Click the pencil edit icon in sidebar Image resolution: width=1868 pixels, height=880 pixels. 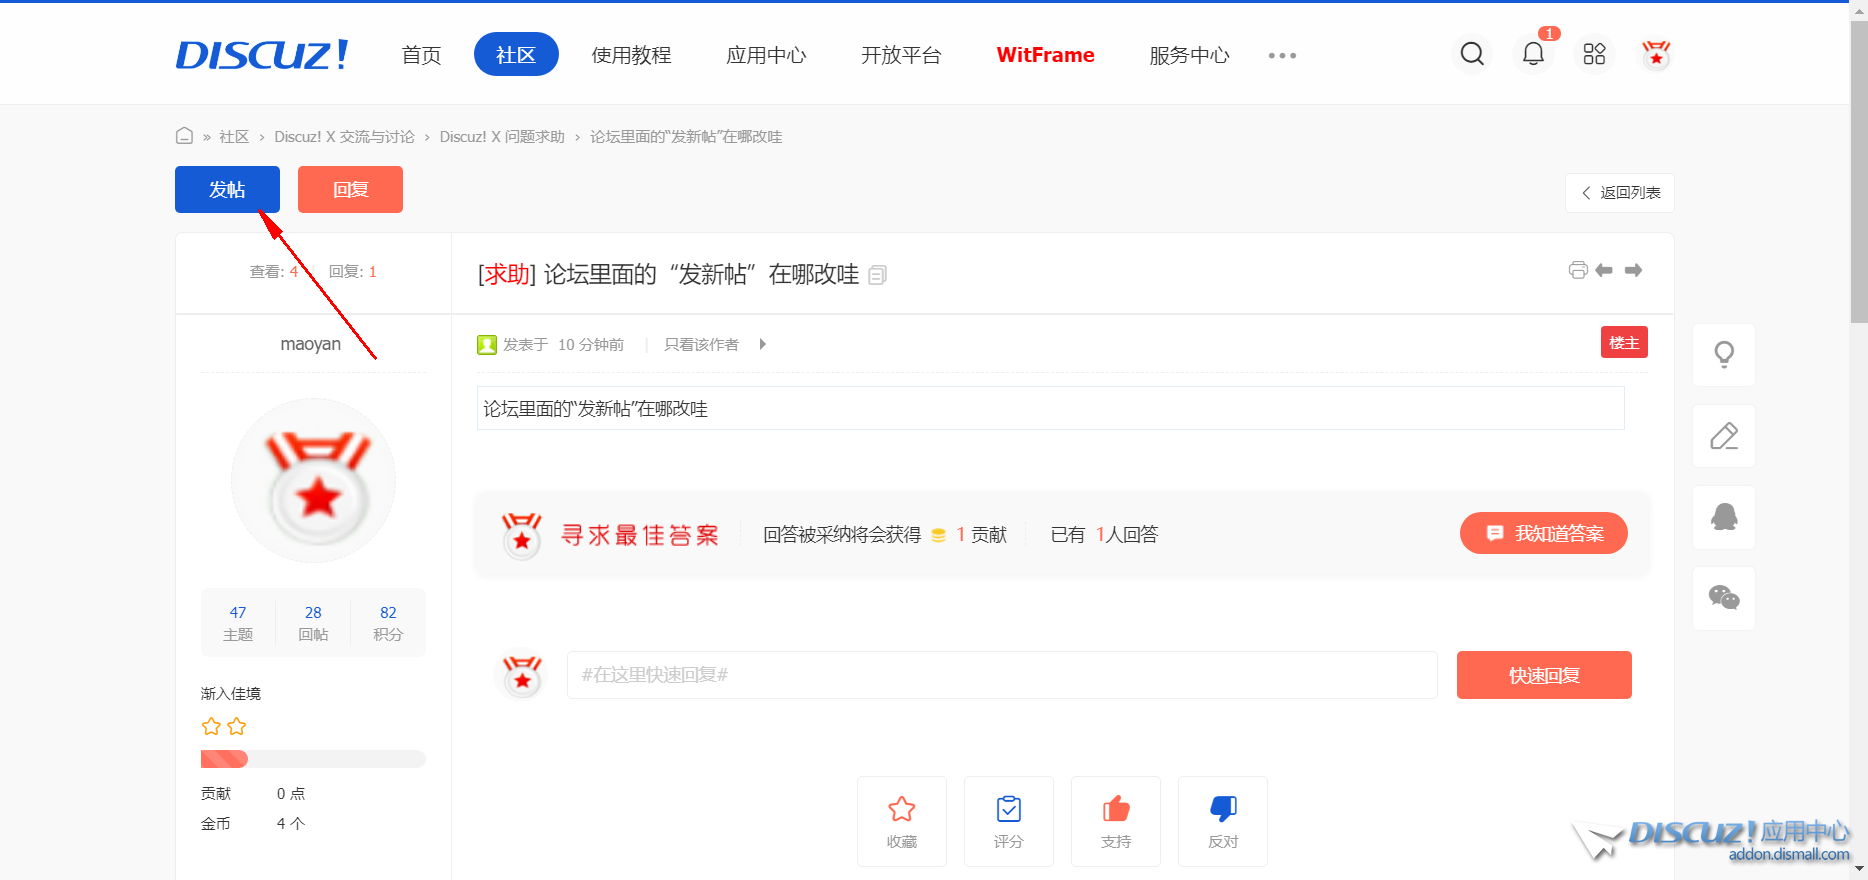click(x=1723, y=436)
